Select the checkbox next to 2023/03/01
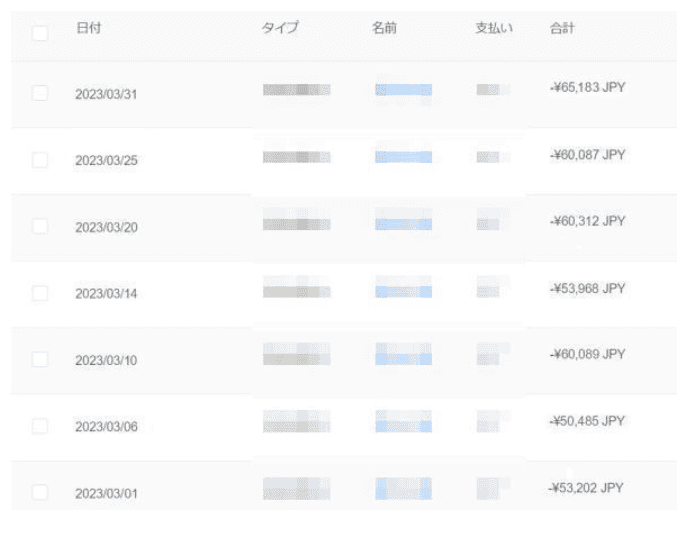700x548 pixels. pyautogui.click(x=40, y=492)
